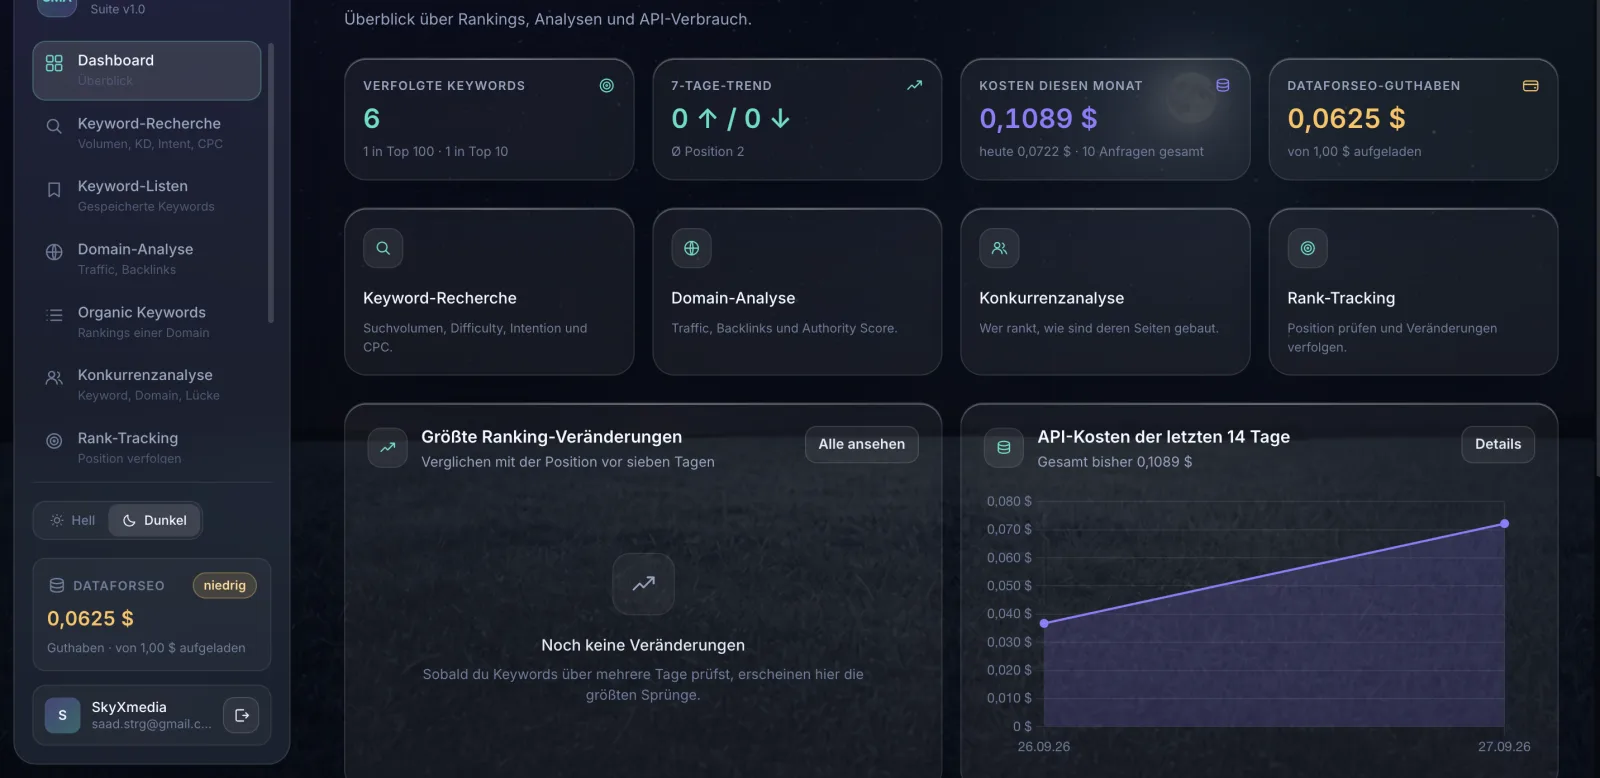Click the Details button for API-Kosten

pos(1498,444)
